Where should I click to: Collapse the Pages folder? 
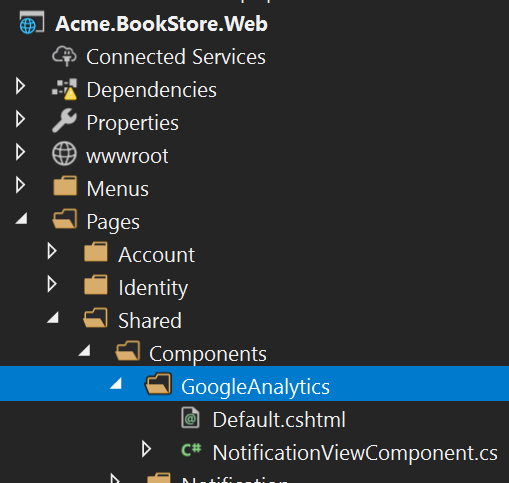tap(22, 219)
